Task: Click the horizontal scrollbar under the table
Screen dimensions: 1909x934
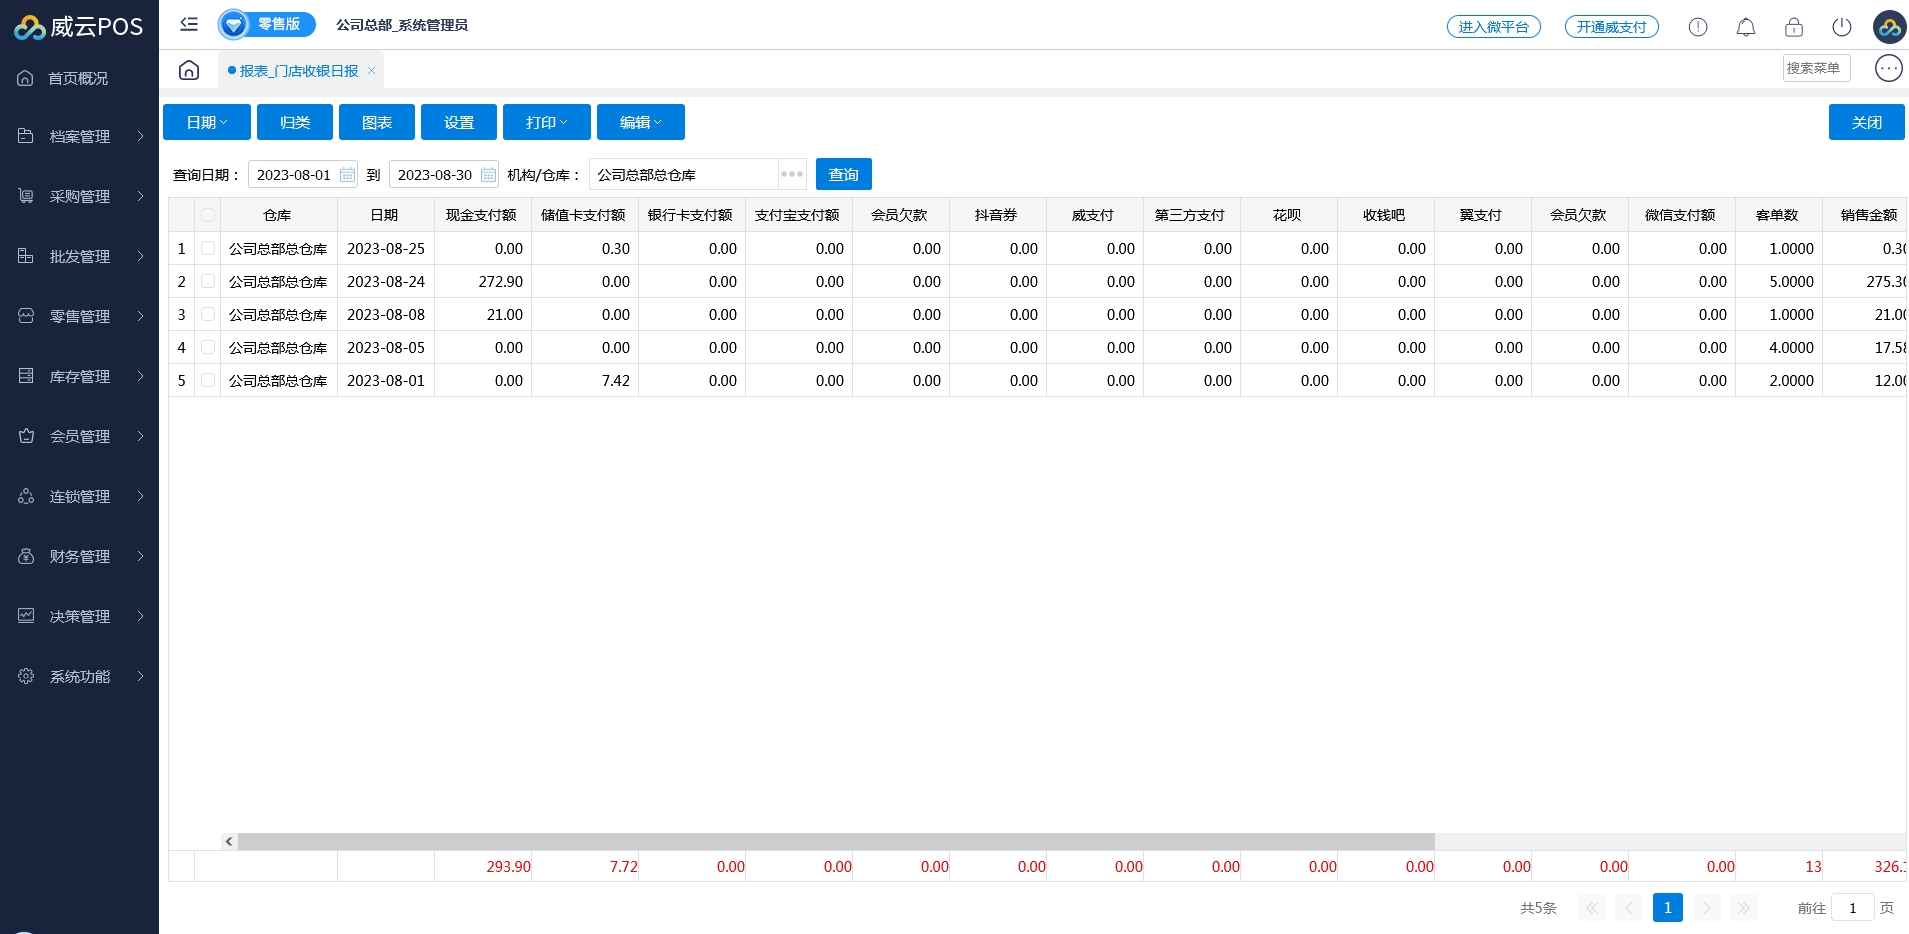Action: point(836,842)
